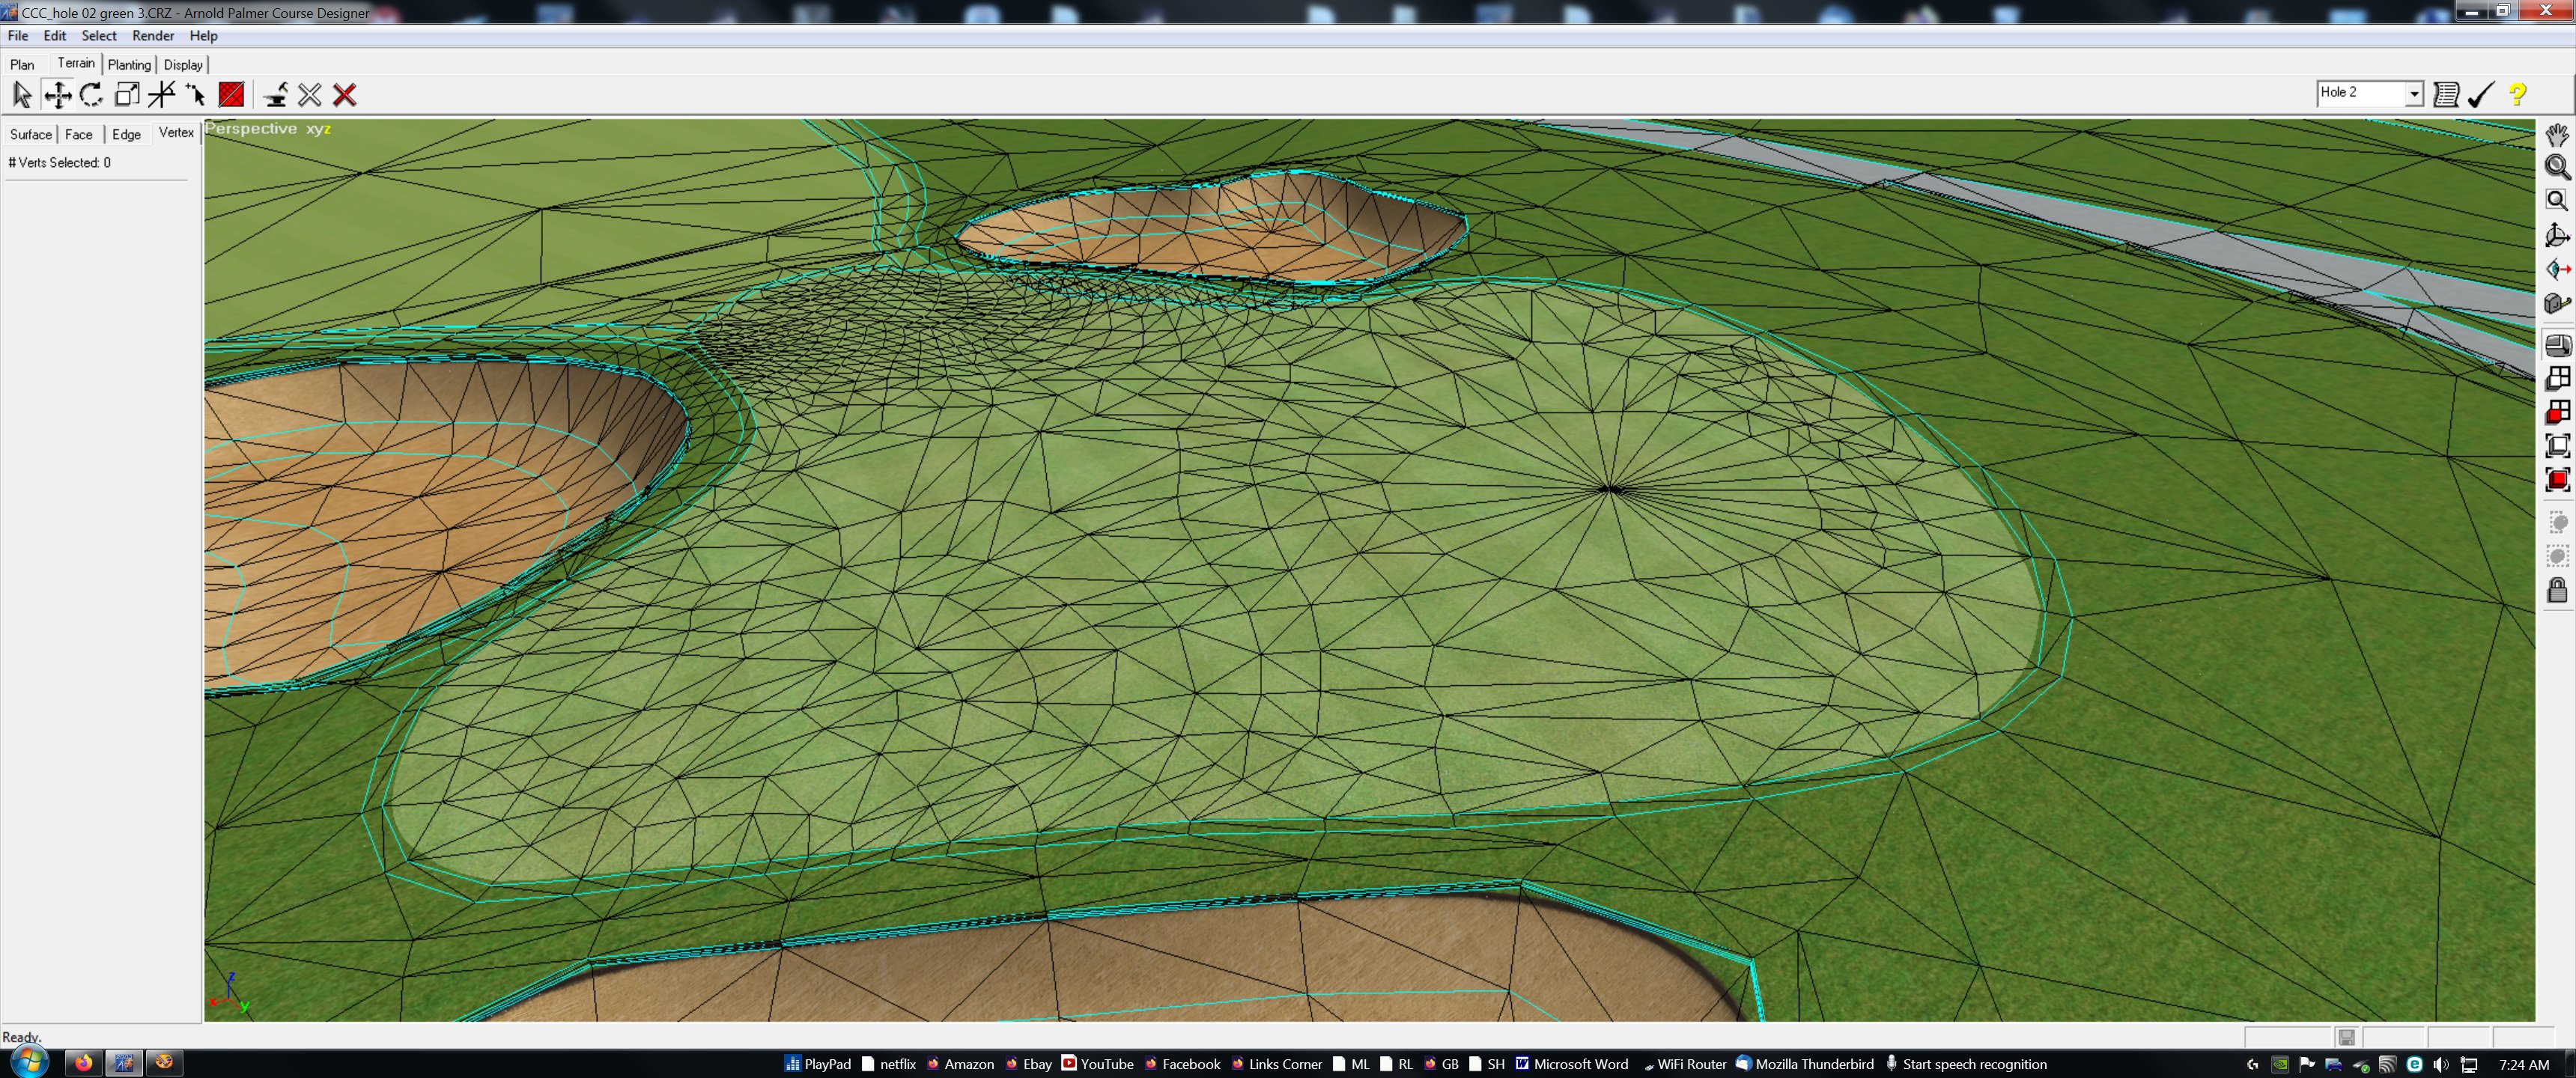The height and width of the screenshot is (1078, 2576).
Task: Click the red X delete icon
Action: [345, 95]
